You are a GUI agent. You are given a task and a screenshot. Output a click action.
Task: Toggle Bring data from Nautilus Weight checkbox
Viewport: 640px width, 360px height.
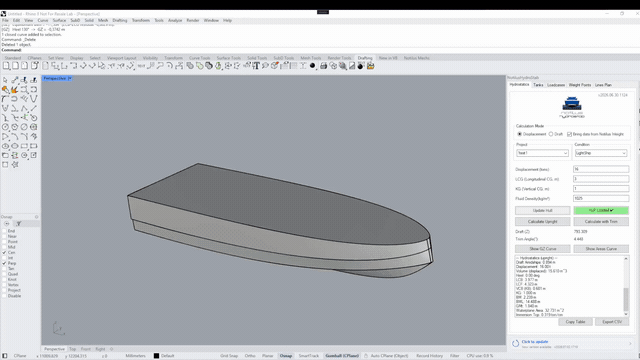569,134
